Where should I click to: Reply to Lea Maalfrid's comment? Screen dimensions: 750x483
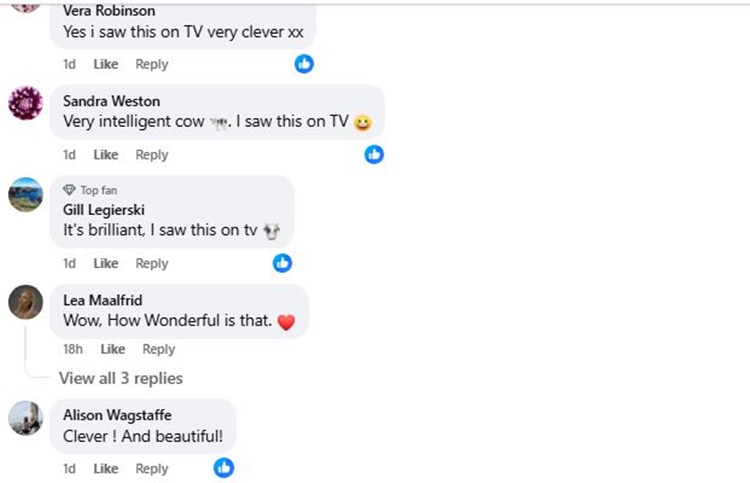click(x=159, y=349)
